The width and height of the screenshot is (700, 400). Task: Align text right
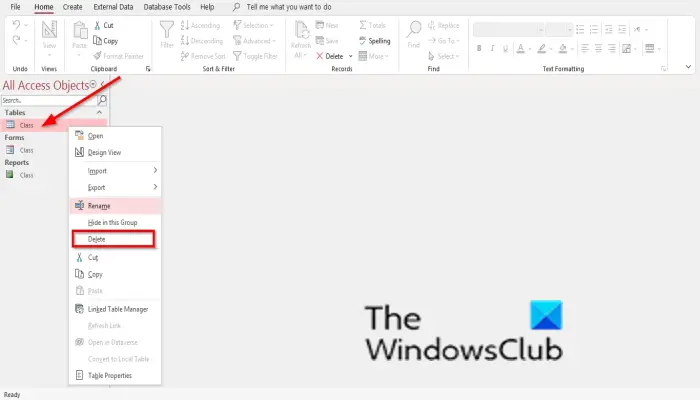click(x=612, y=48)
